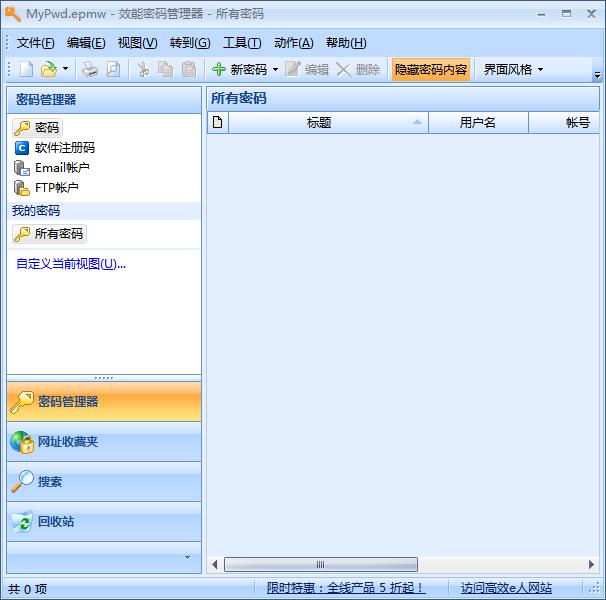This screenshot has height=600, width=606.
Task: Click the green plus 新密码 button
Action: pyautogui.click(x=240, y=70)
